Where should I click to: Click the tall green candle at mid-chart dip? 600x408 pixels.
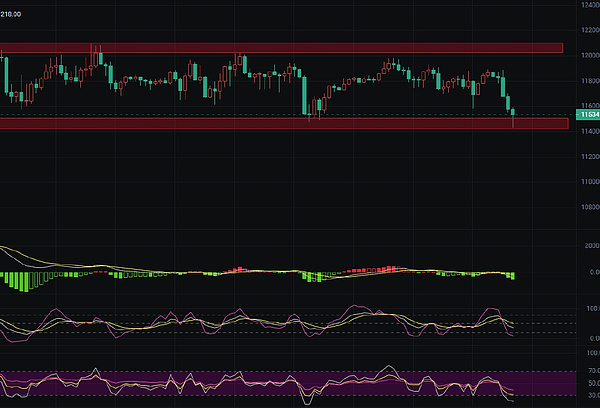[304, 95]
